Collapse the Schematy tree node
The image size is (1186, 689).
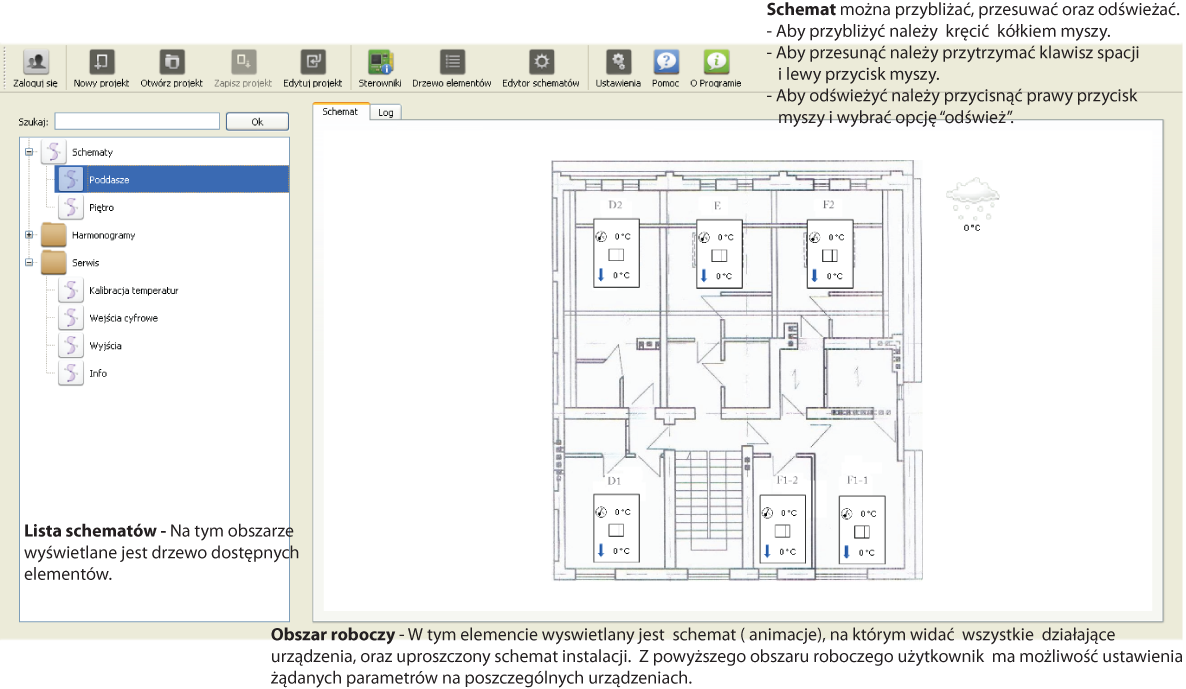coord(29,152)
